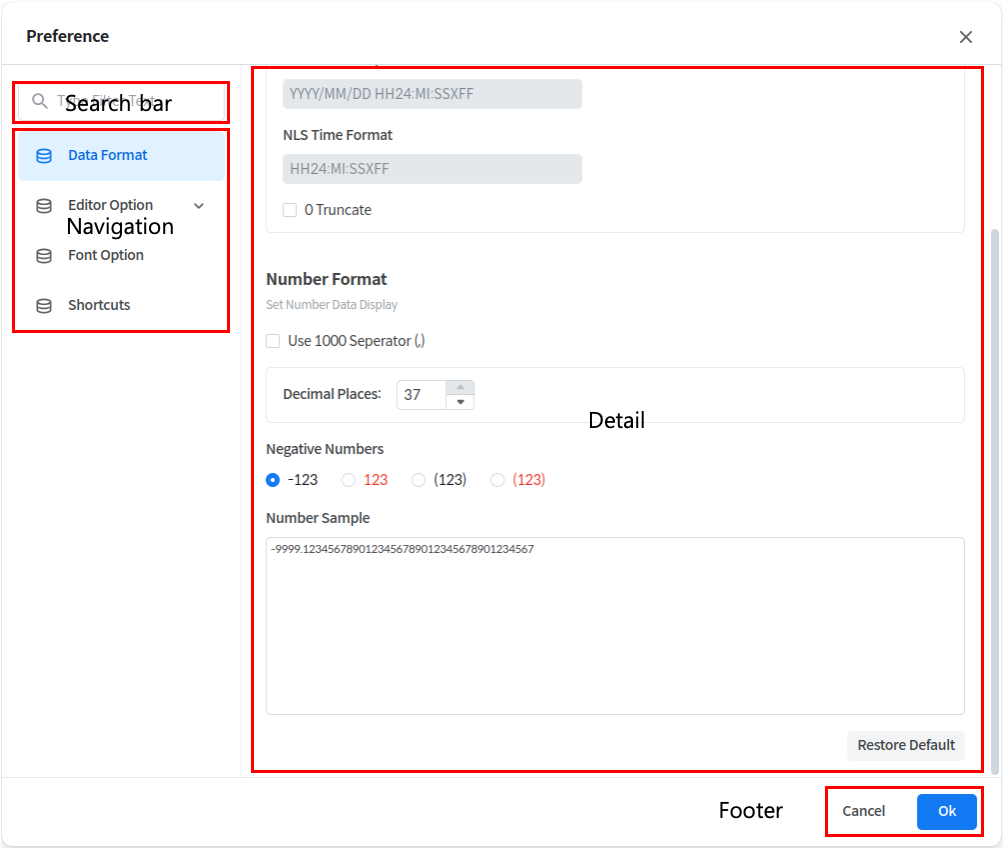Click the search magnifier icon
The image size is (1004, 848).
pos(40,101)
